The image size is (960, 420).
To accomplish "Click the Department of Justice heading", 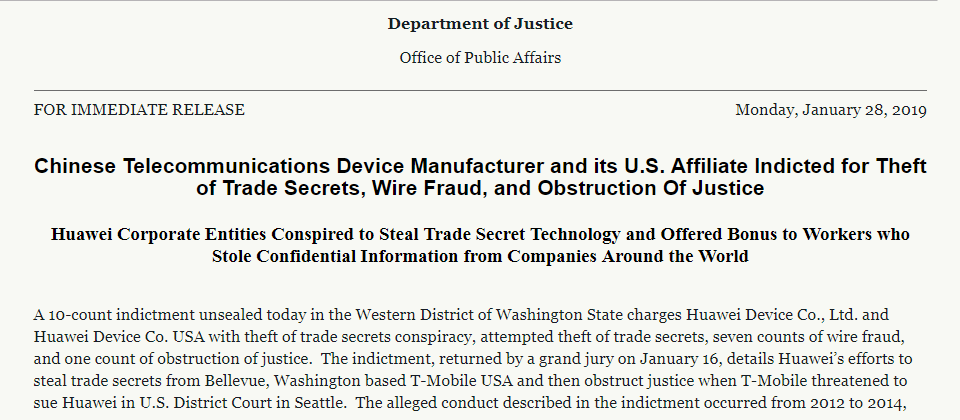I will click(x=480, y=24).
